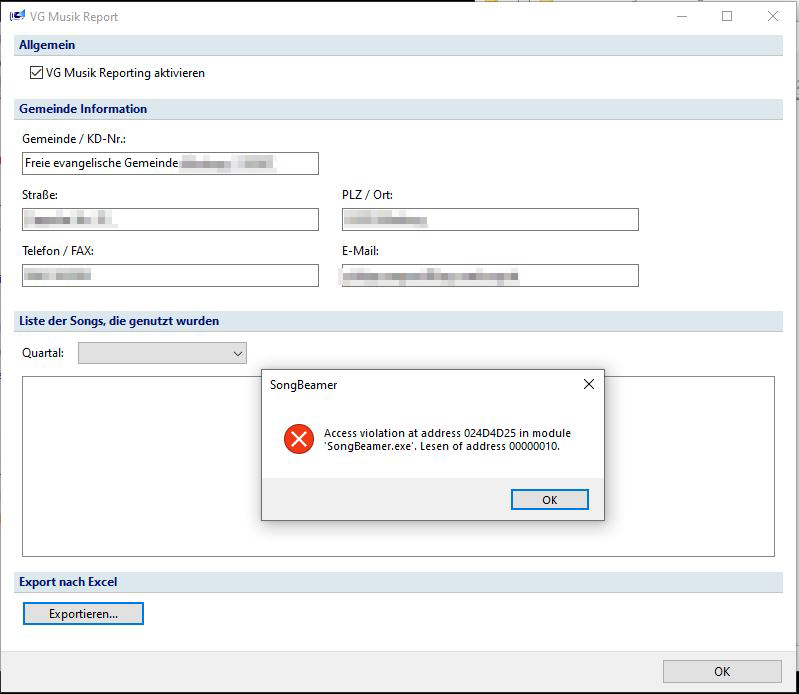Viewport: 799px width, 694px height.
Task: Click the red error icon in dialog
Action: [299, 439]
